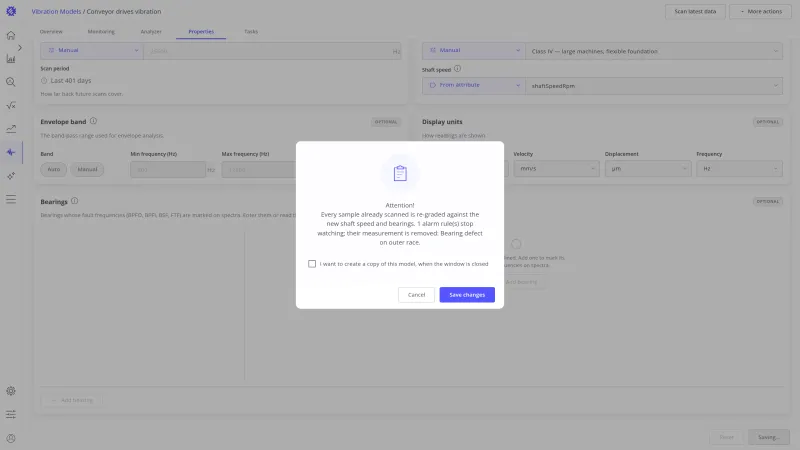
Task: Open the bottom circular sidebar icon
Action: tap(11, 438)
